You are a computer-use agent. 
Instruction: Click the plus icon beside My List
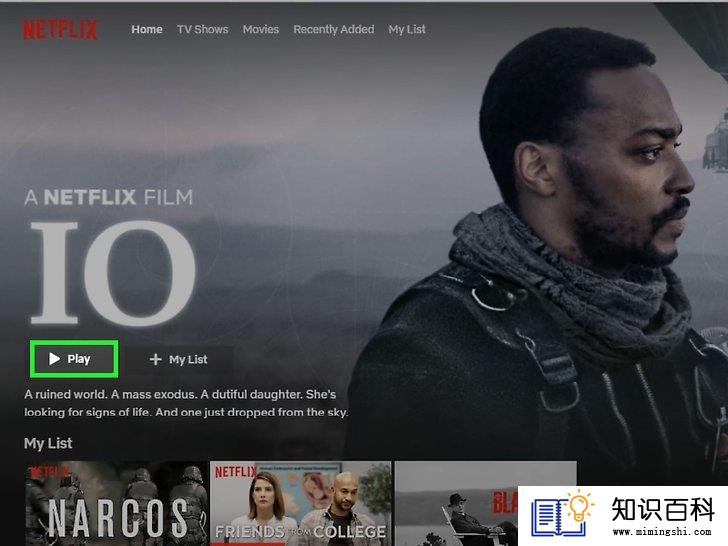[156, 359]
